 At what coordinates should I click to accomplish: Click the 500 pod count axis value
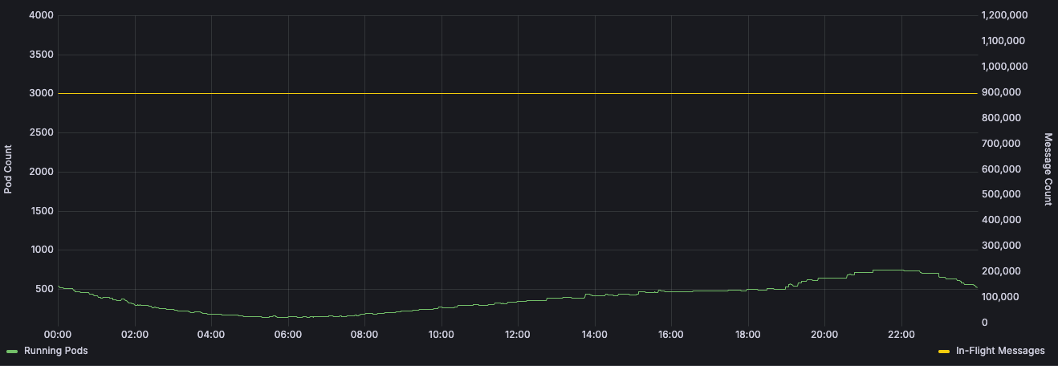tap(45, 289)
